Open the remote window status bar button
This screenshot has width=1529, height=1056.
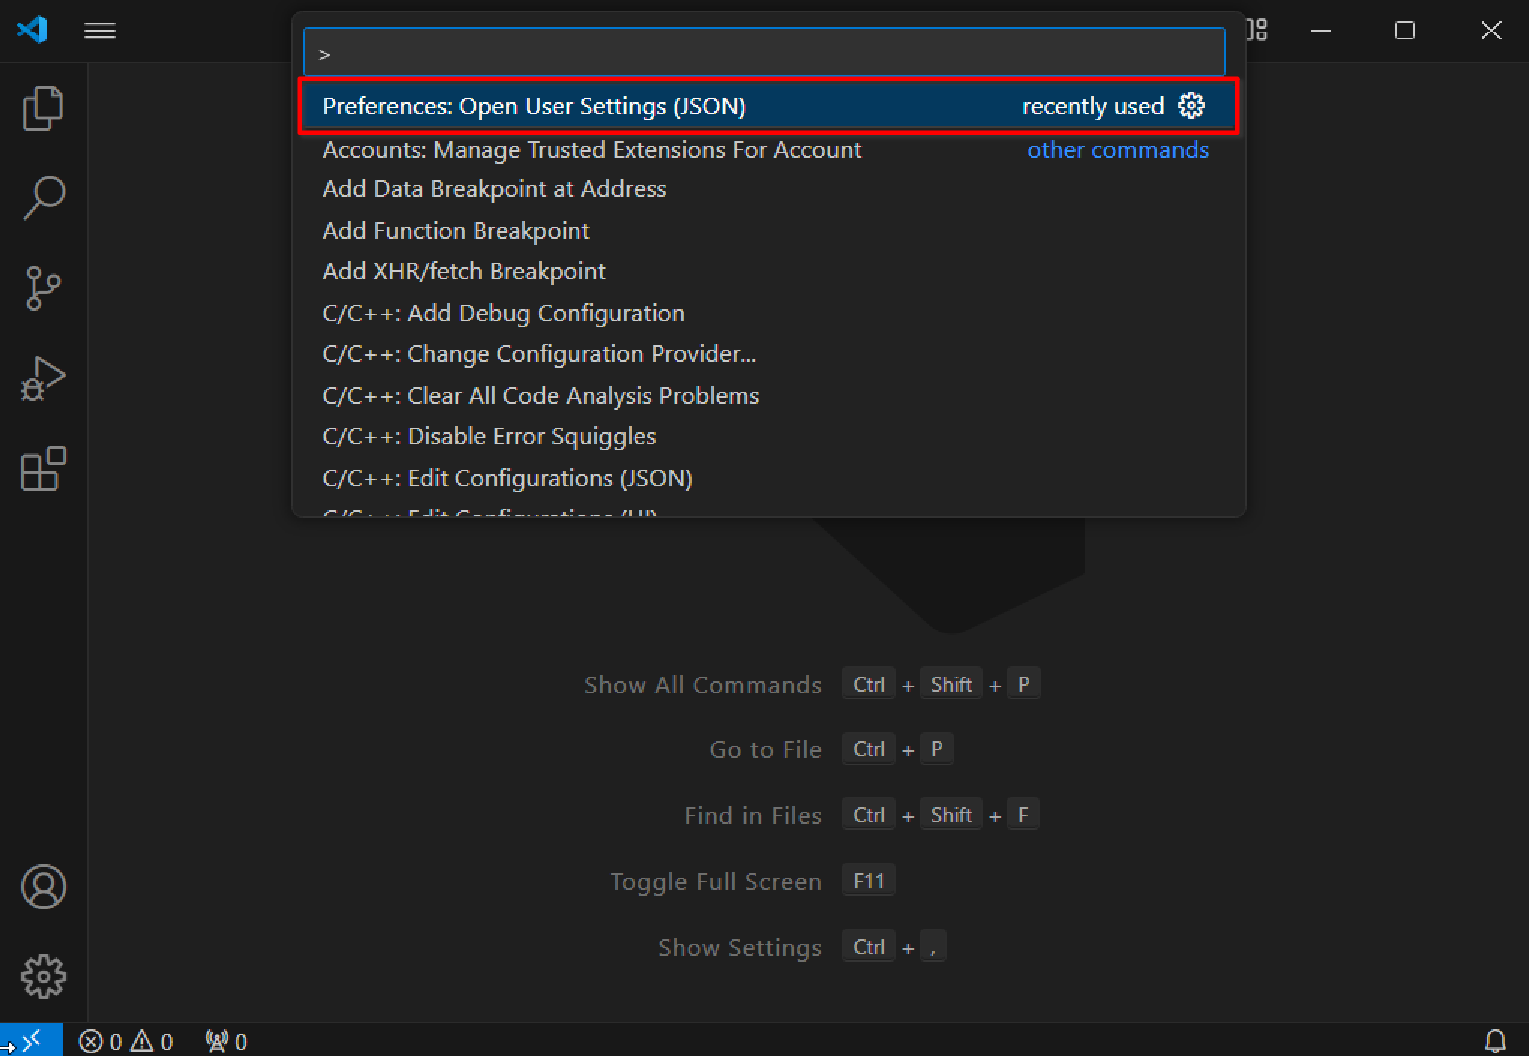point(31,1041)
